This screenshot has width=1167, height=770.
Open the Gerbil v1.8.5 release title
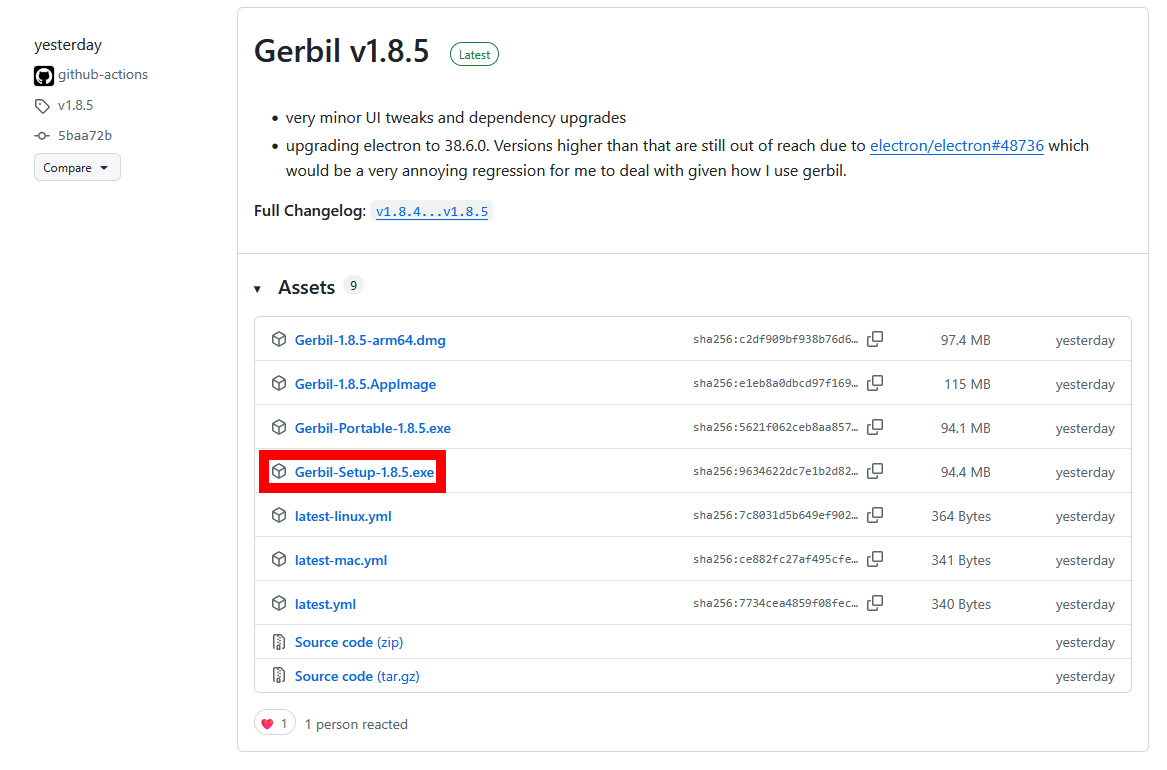coord(342,51)
